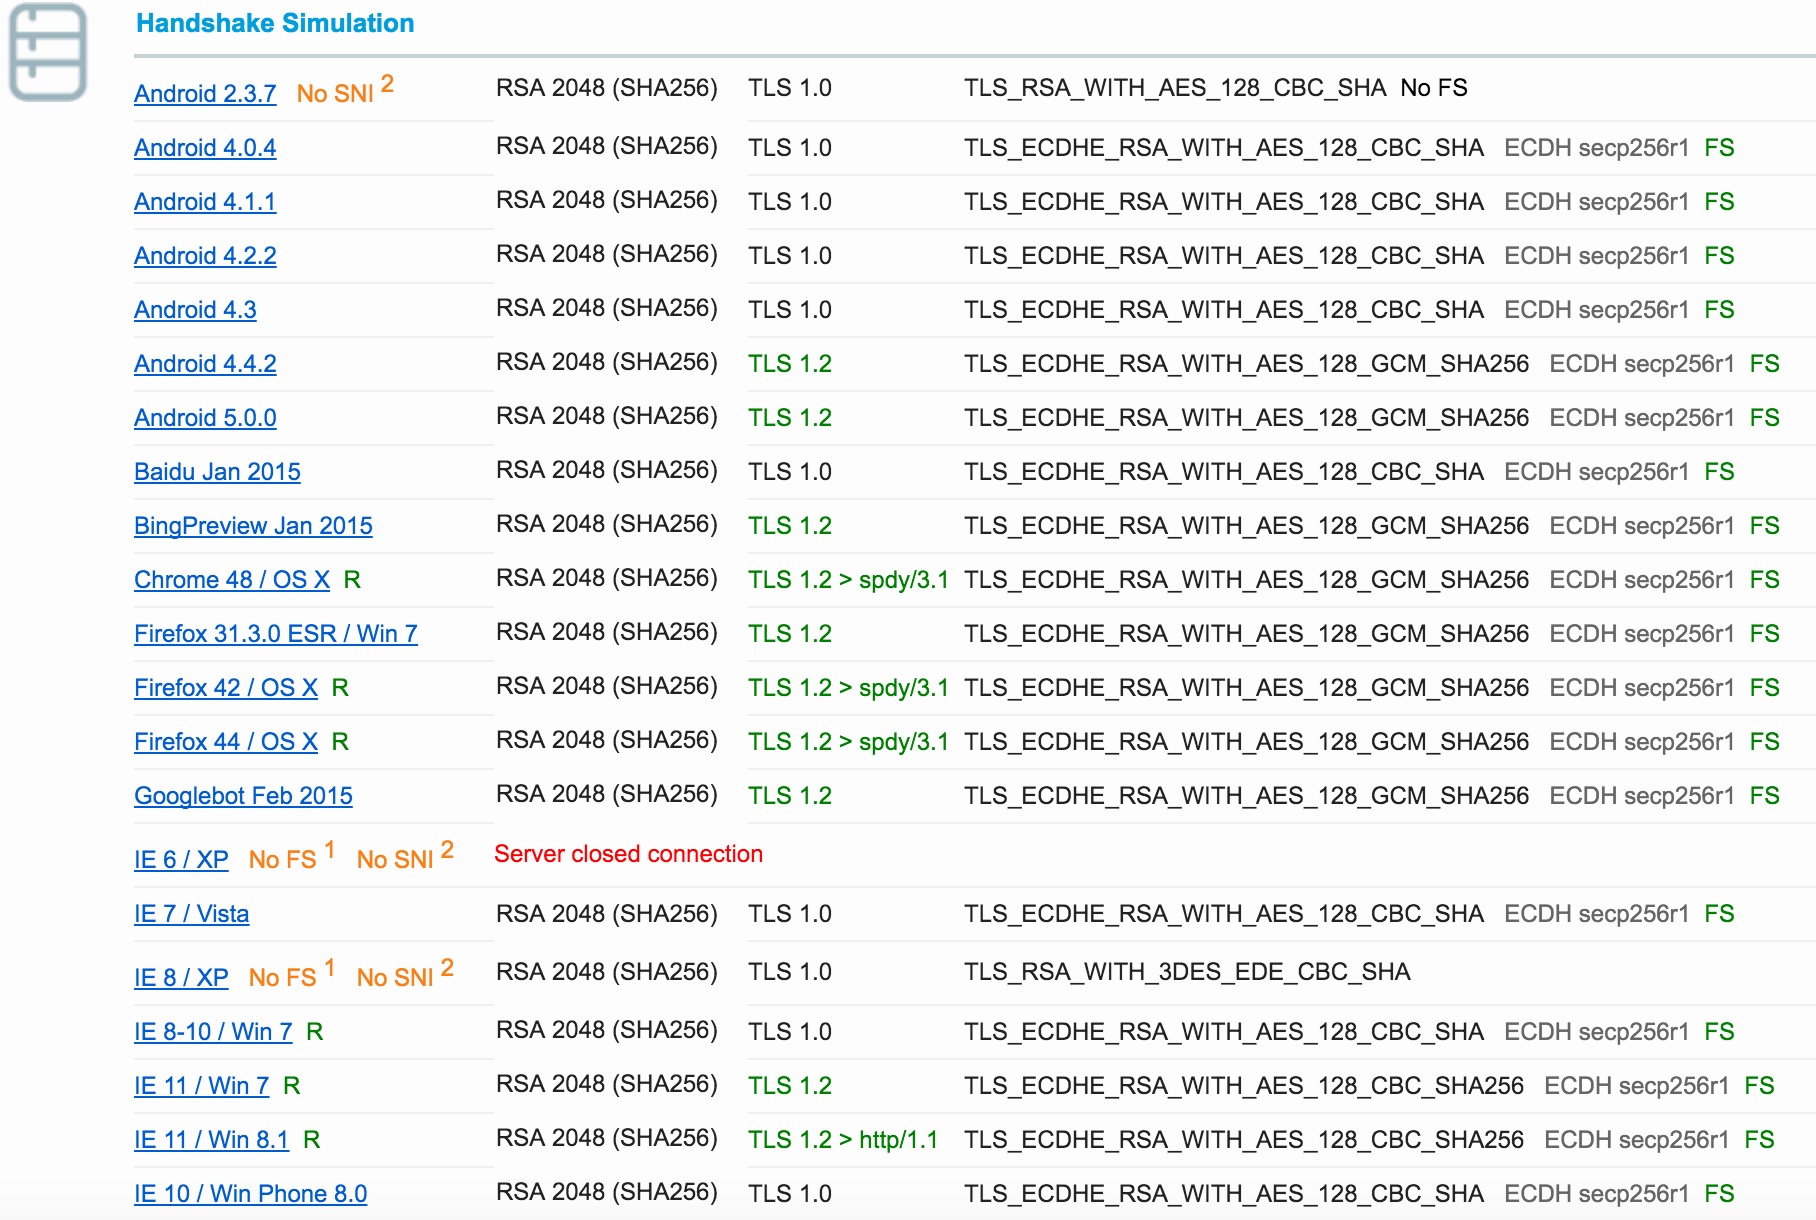Click the Firefox 44 / OS X link

pyautogui.click(x=226, y=742)
